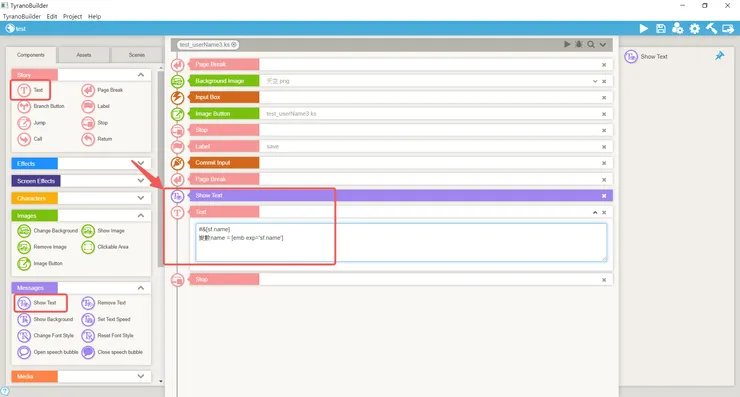
Task: Select the Change Background component
Action: click(x=48, y=231)
